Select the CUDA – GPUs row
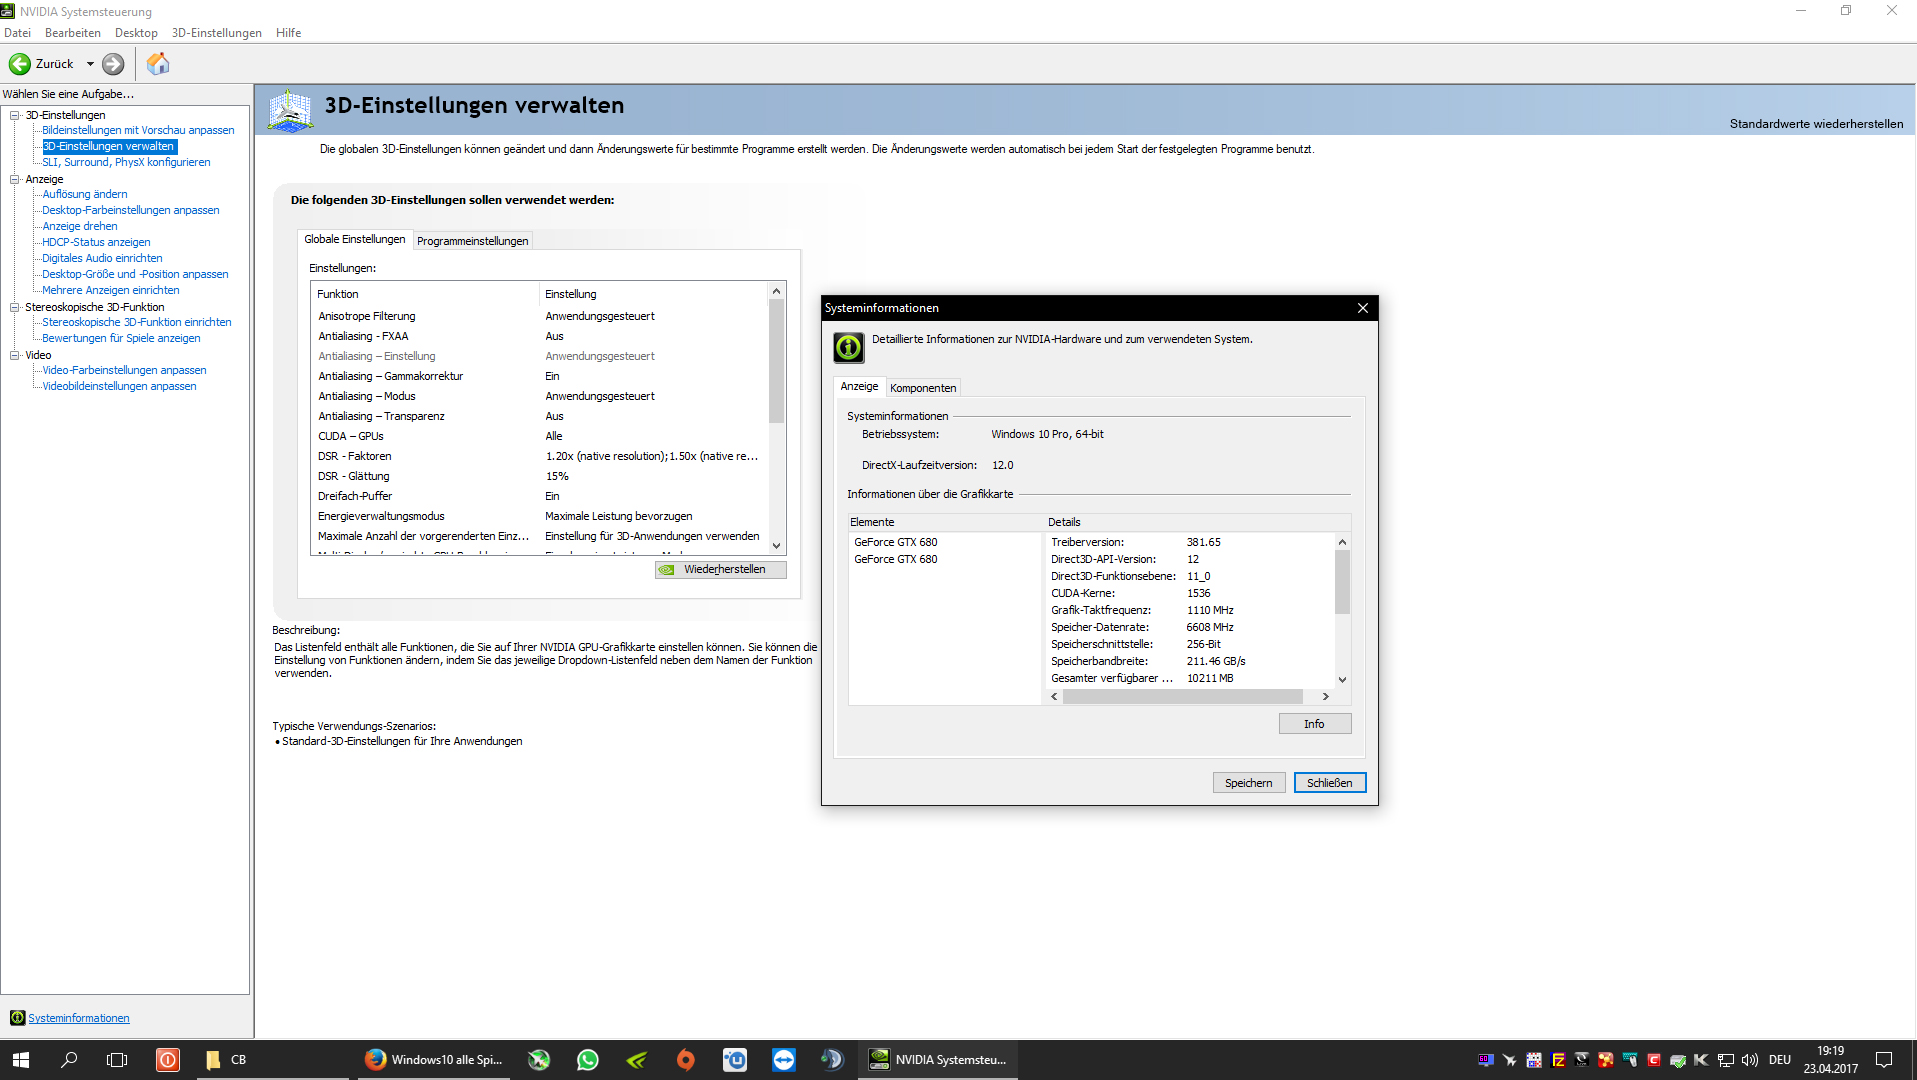Viewport: 1917px width, 1080px height. tap(540, 436)
